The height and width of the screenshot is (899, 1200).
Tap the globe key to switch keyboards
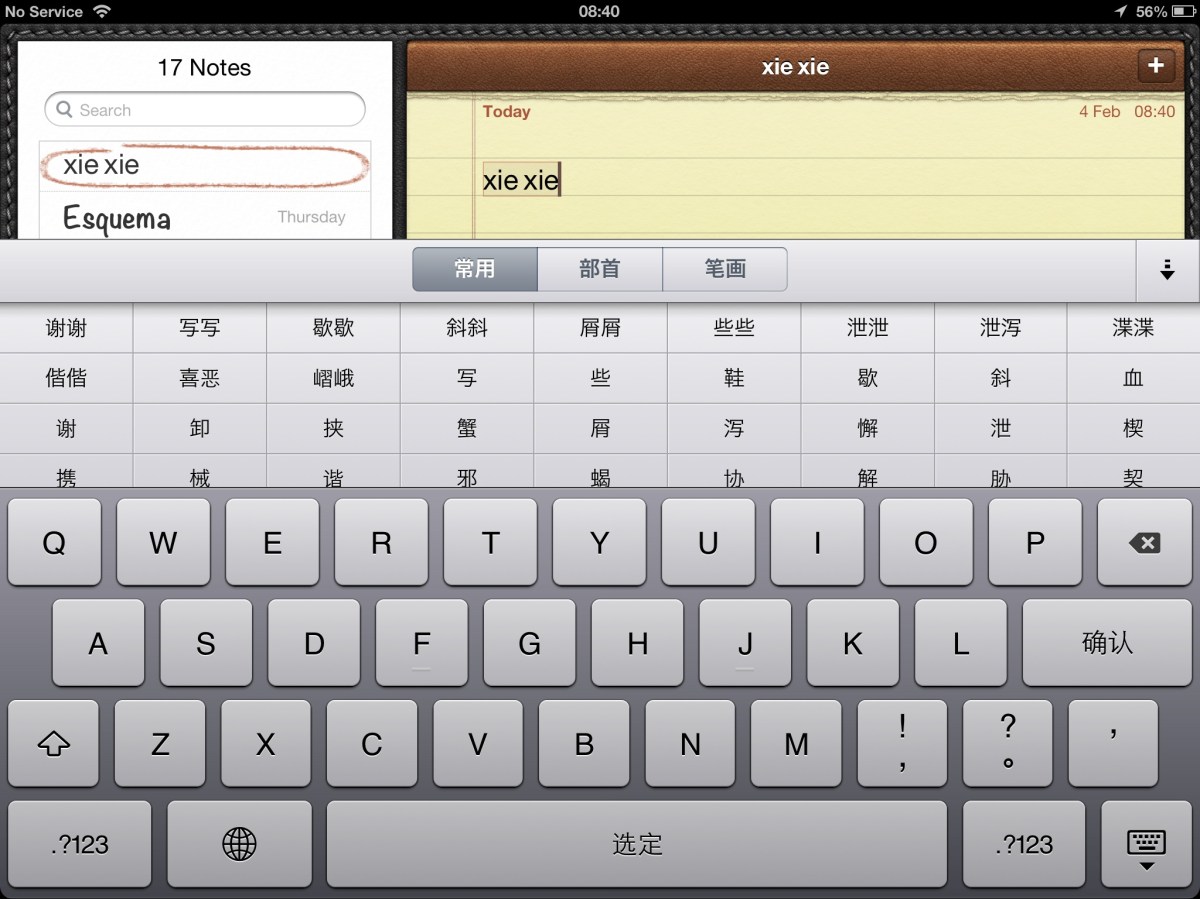coord(239,844)
